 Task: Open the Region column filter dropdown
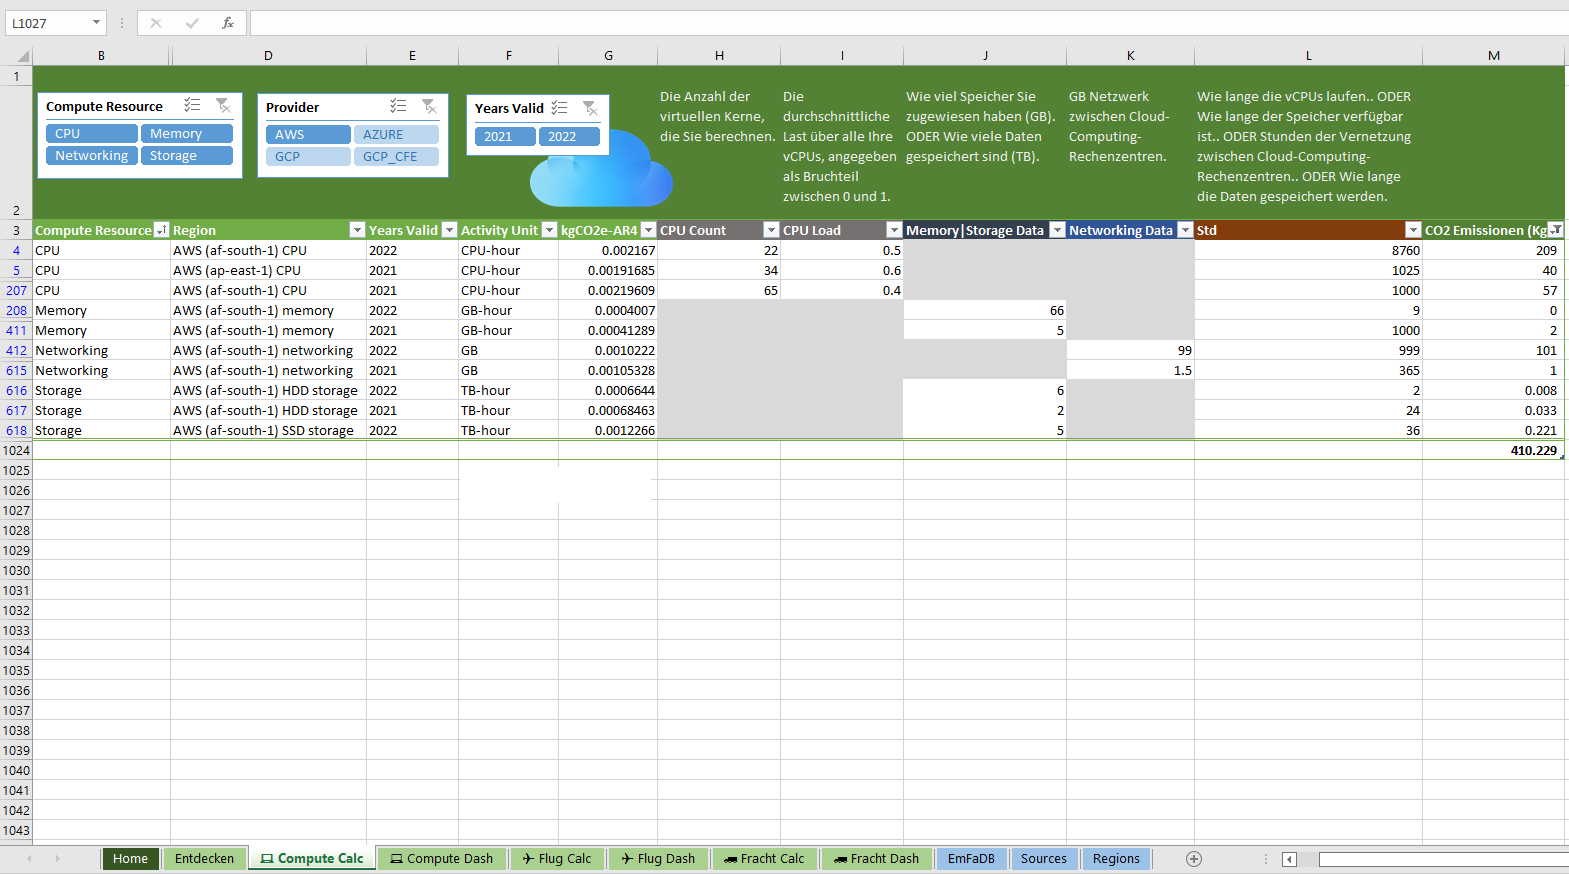coord(357,230)
